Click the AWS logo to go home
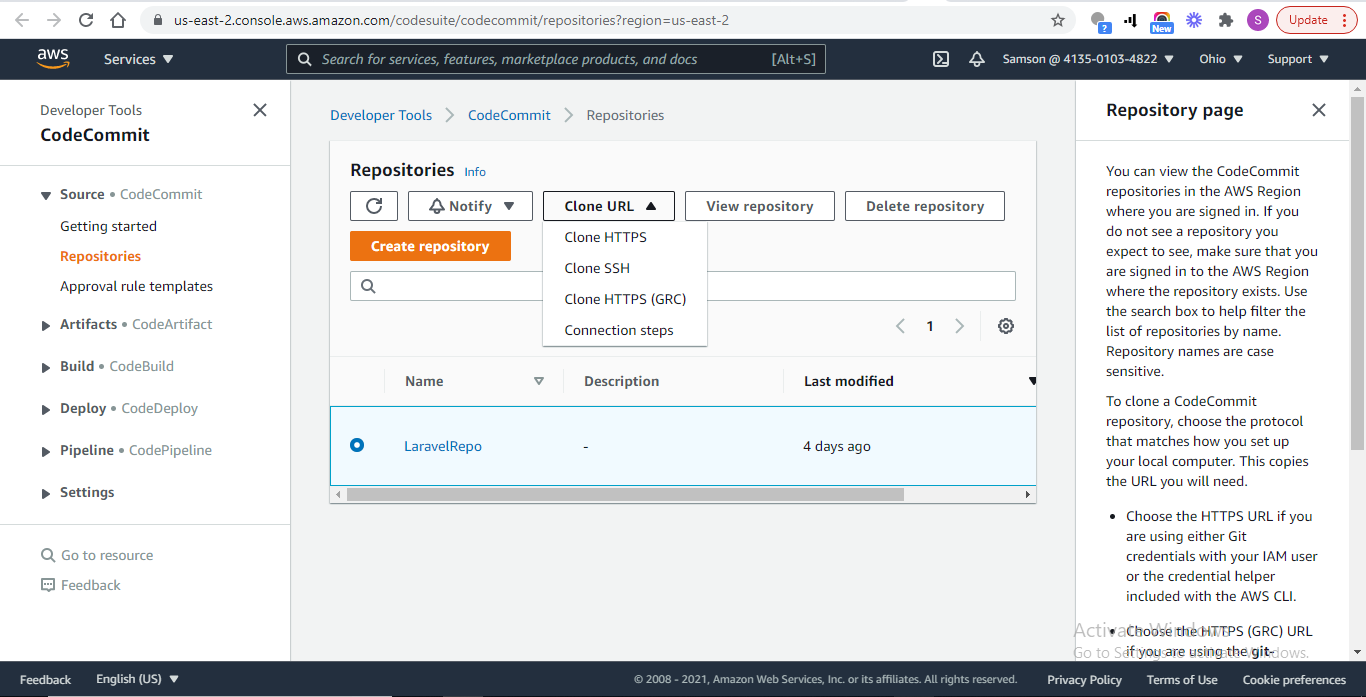Viewport: 1366px width, 697px height. click(x=53, y=59)
